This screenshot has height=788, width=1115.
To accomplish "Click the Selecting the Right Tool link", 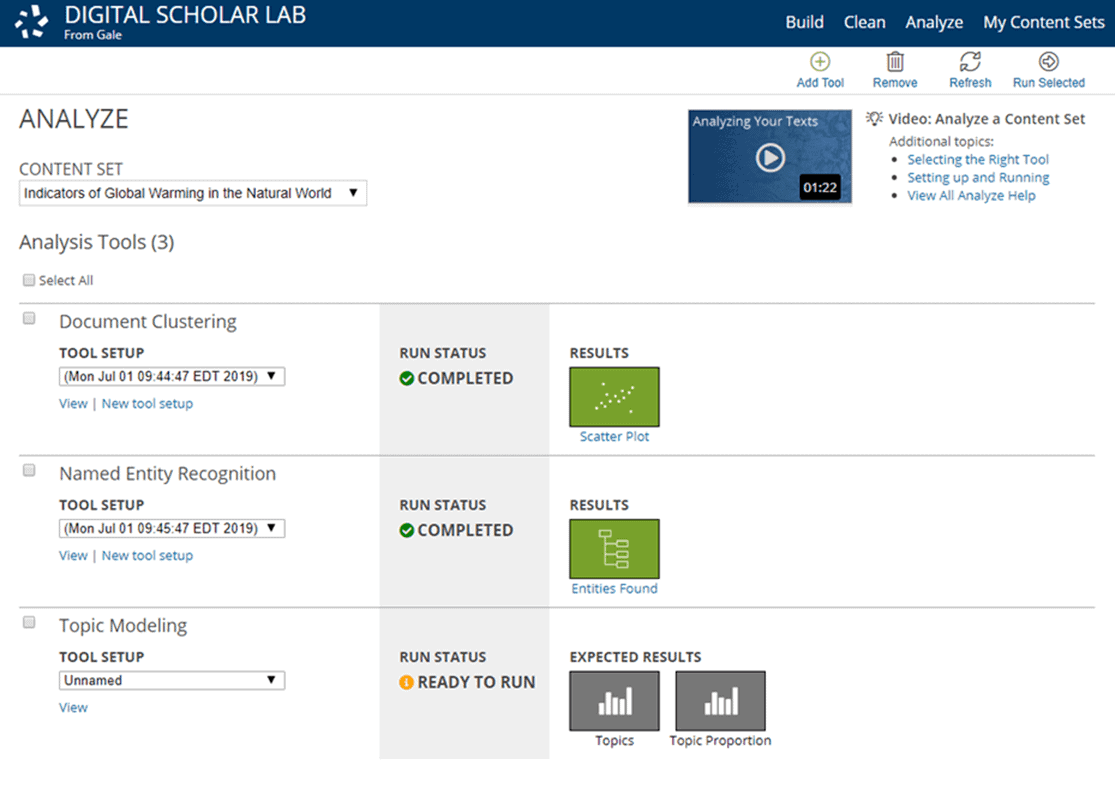I will [977, 159].
